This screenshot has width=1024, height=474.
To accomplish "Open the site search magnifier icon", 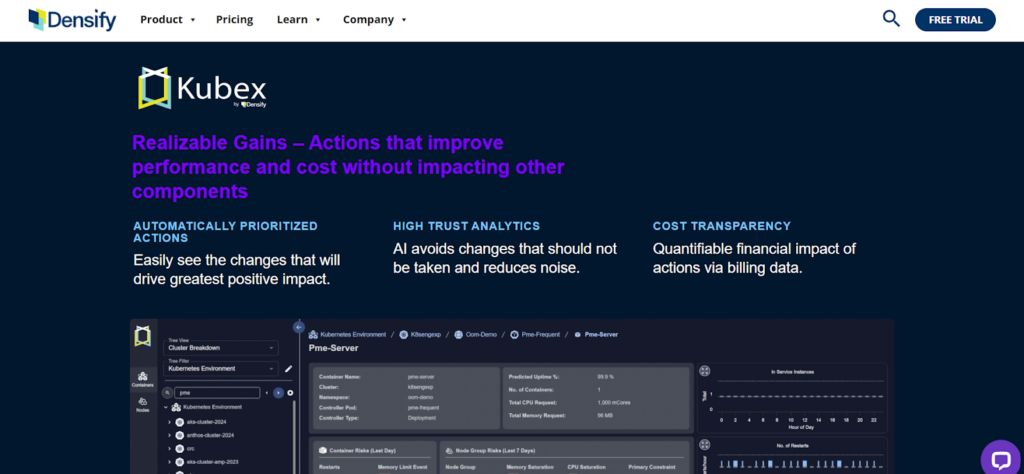I will (891, 18).
